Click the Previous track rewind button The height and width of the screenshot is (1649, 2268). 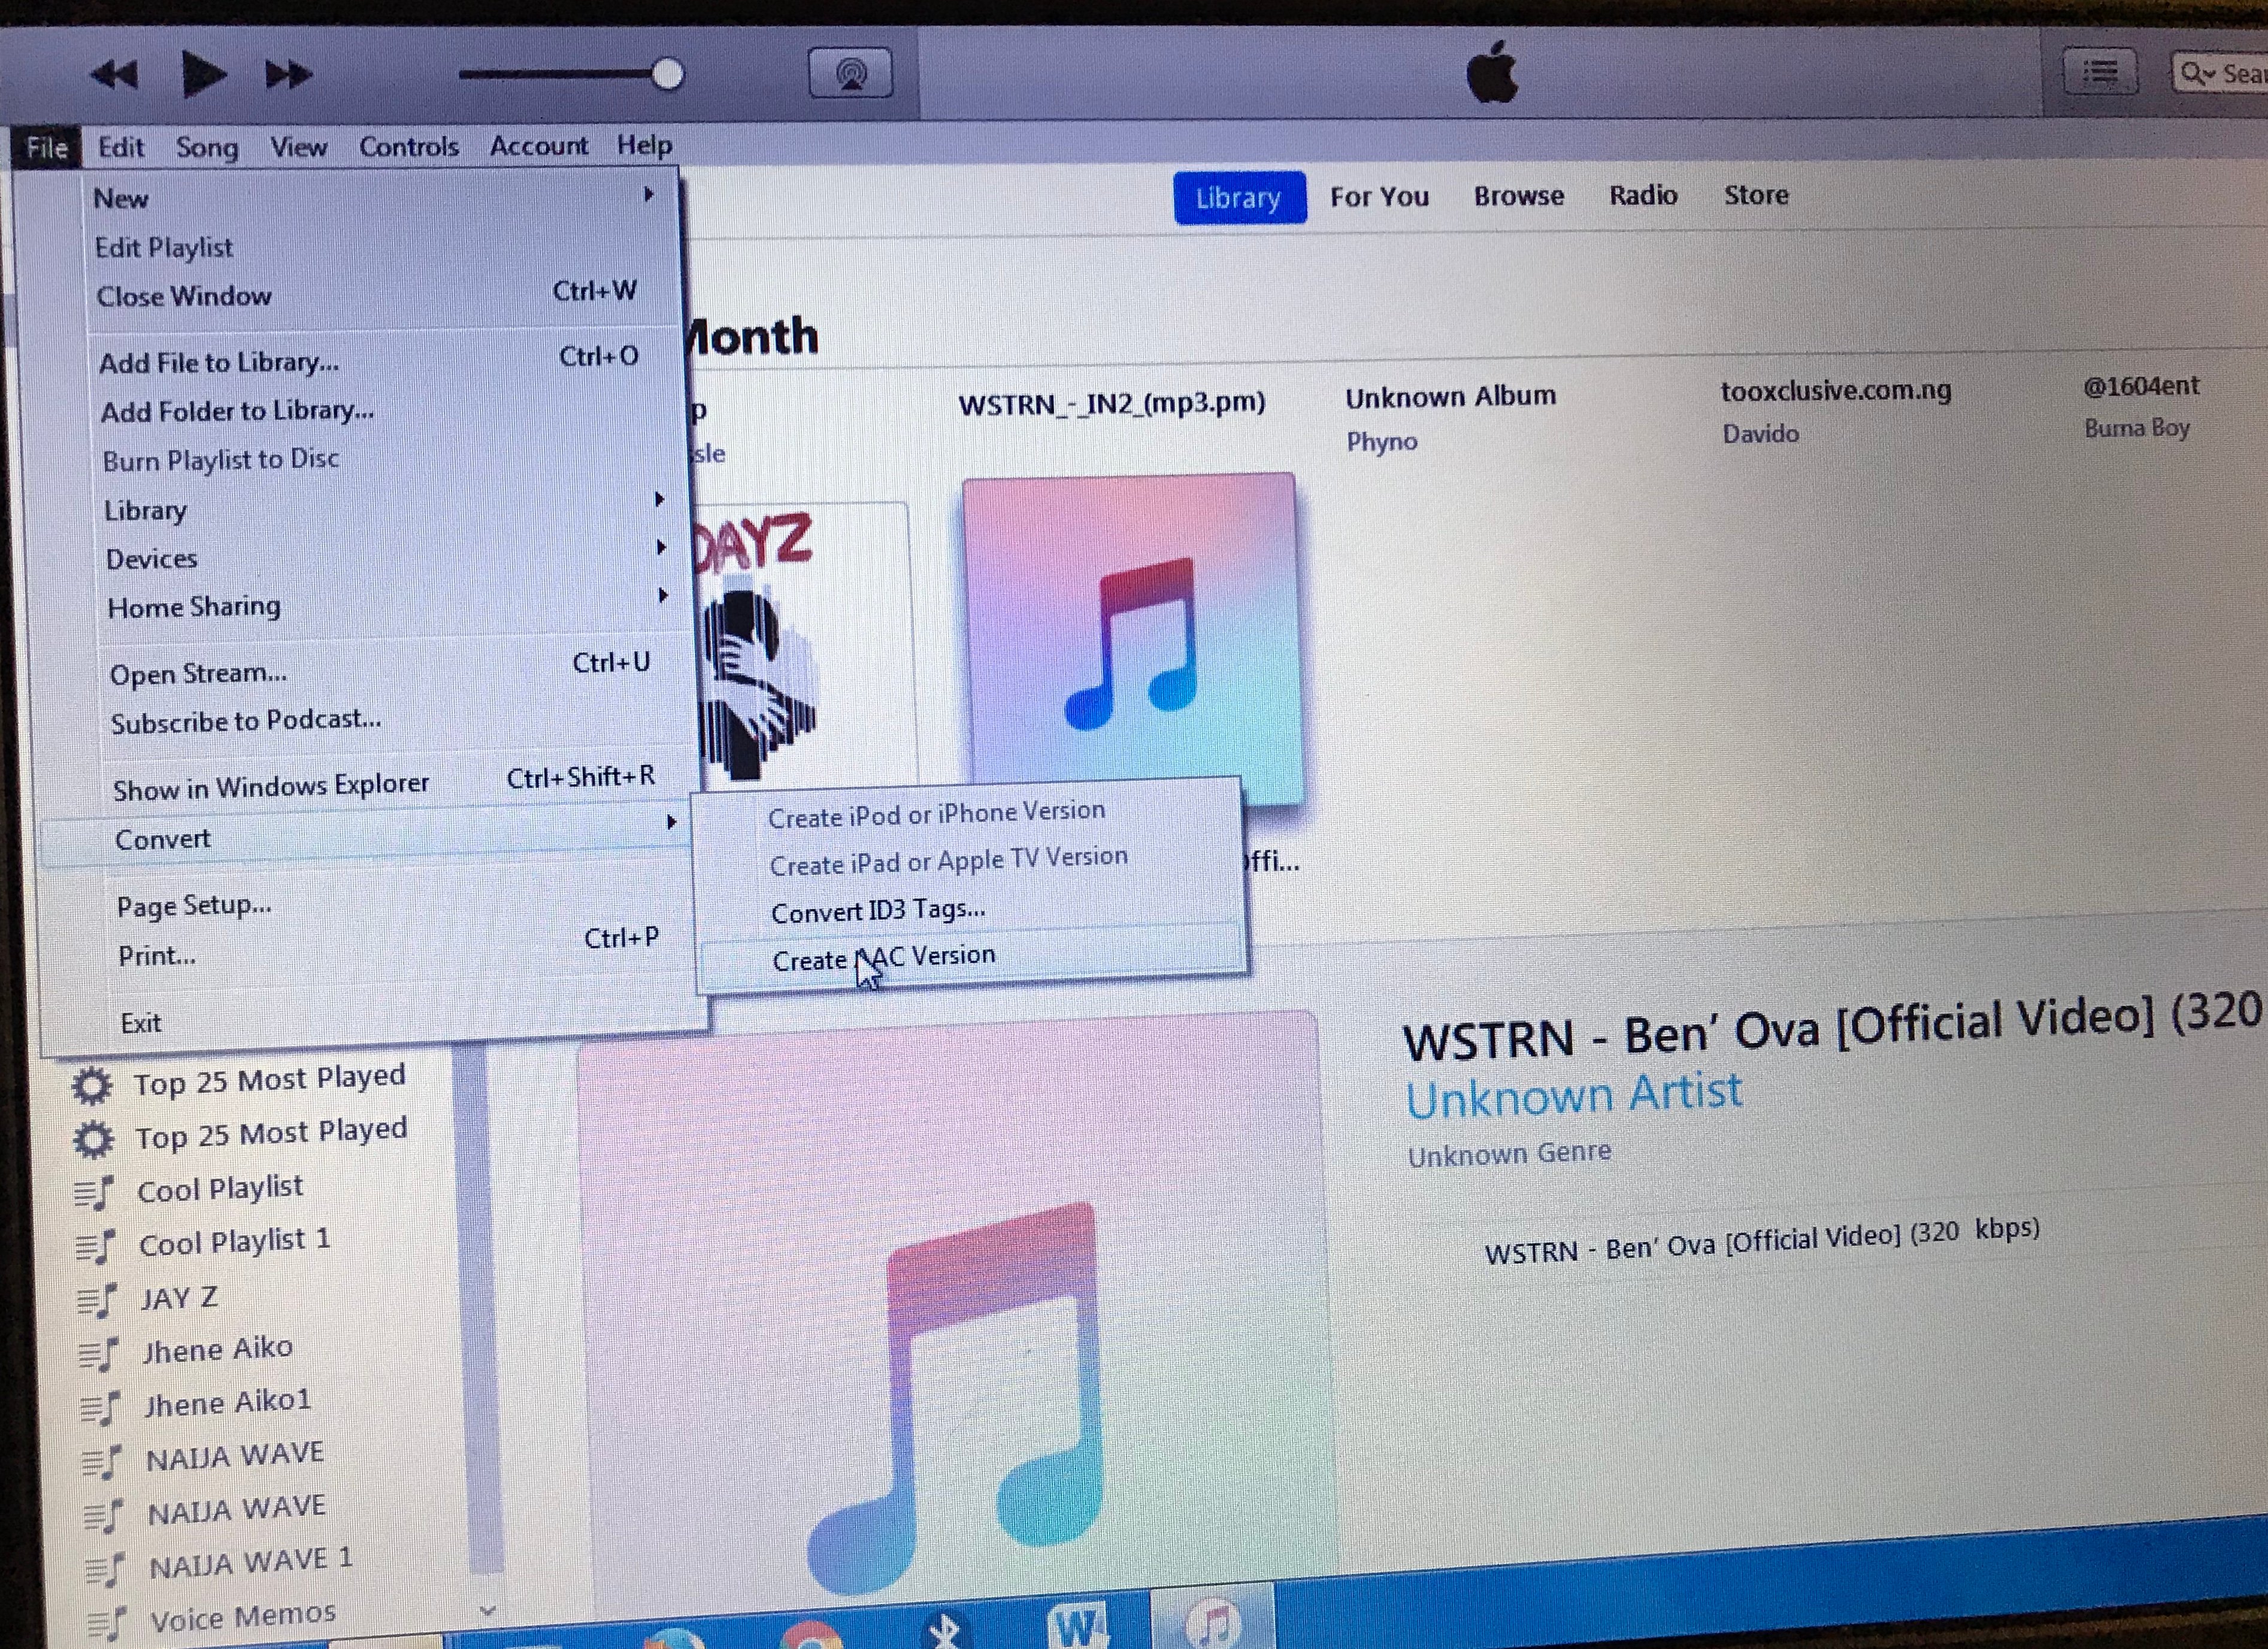pyautogui.click(x=114, y=75)
